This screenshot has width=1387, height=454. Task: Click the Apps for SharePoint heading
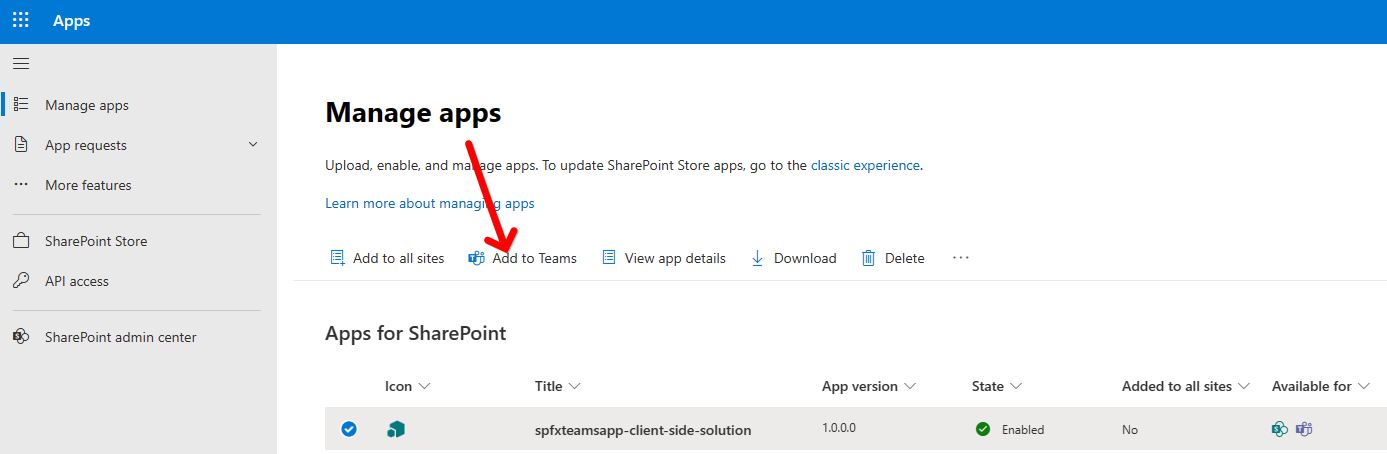[416, 333]
